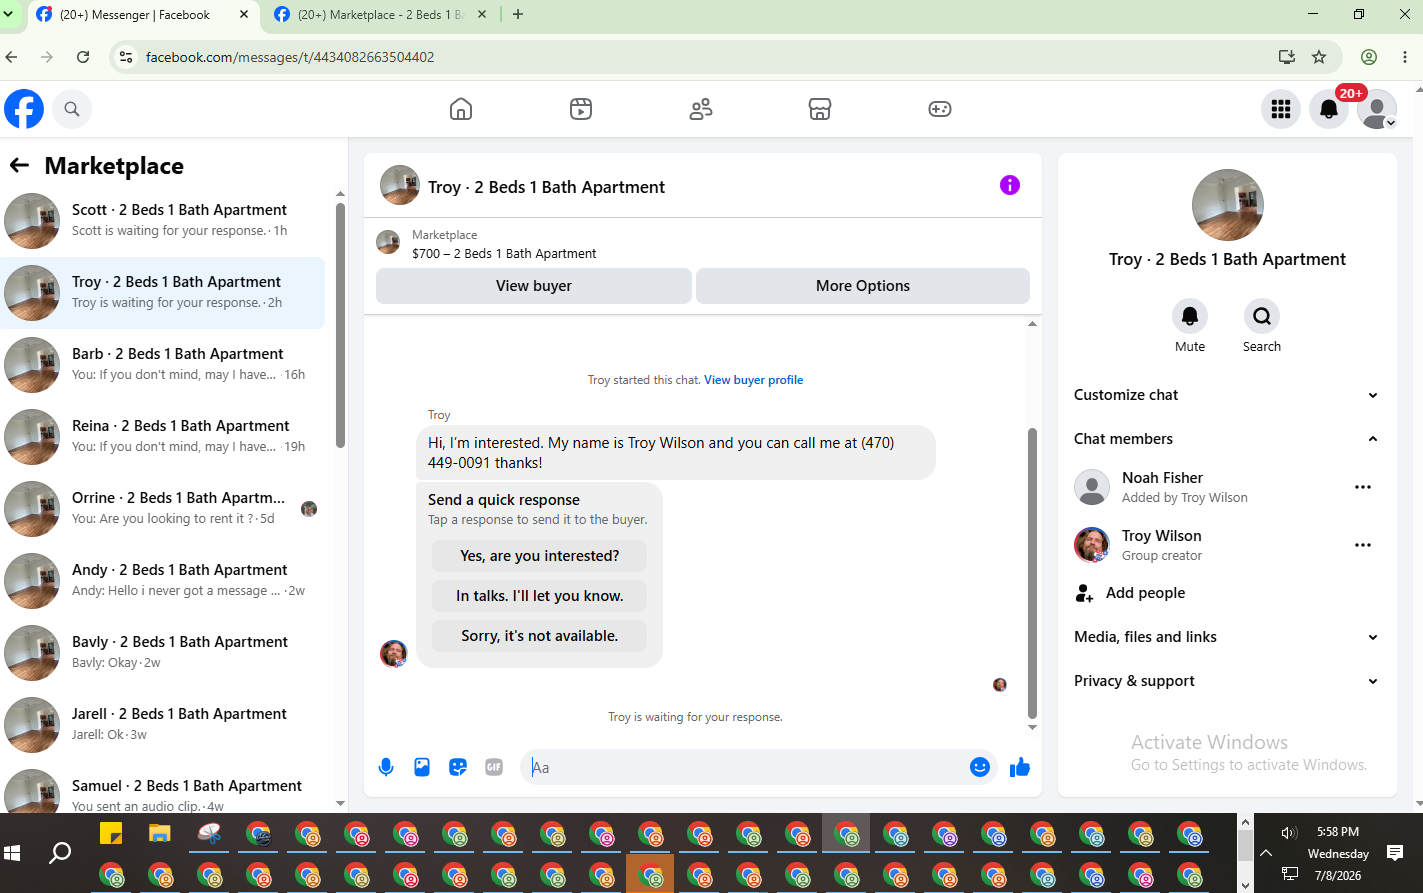Click the conversation list scrollbar
This screenshot has width=1423, height=893.
point(340,325)
